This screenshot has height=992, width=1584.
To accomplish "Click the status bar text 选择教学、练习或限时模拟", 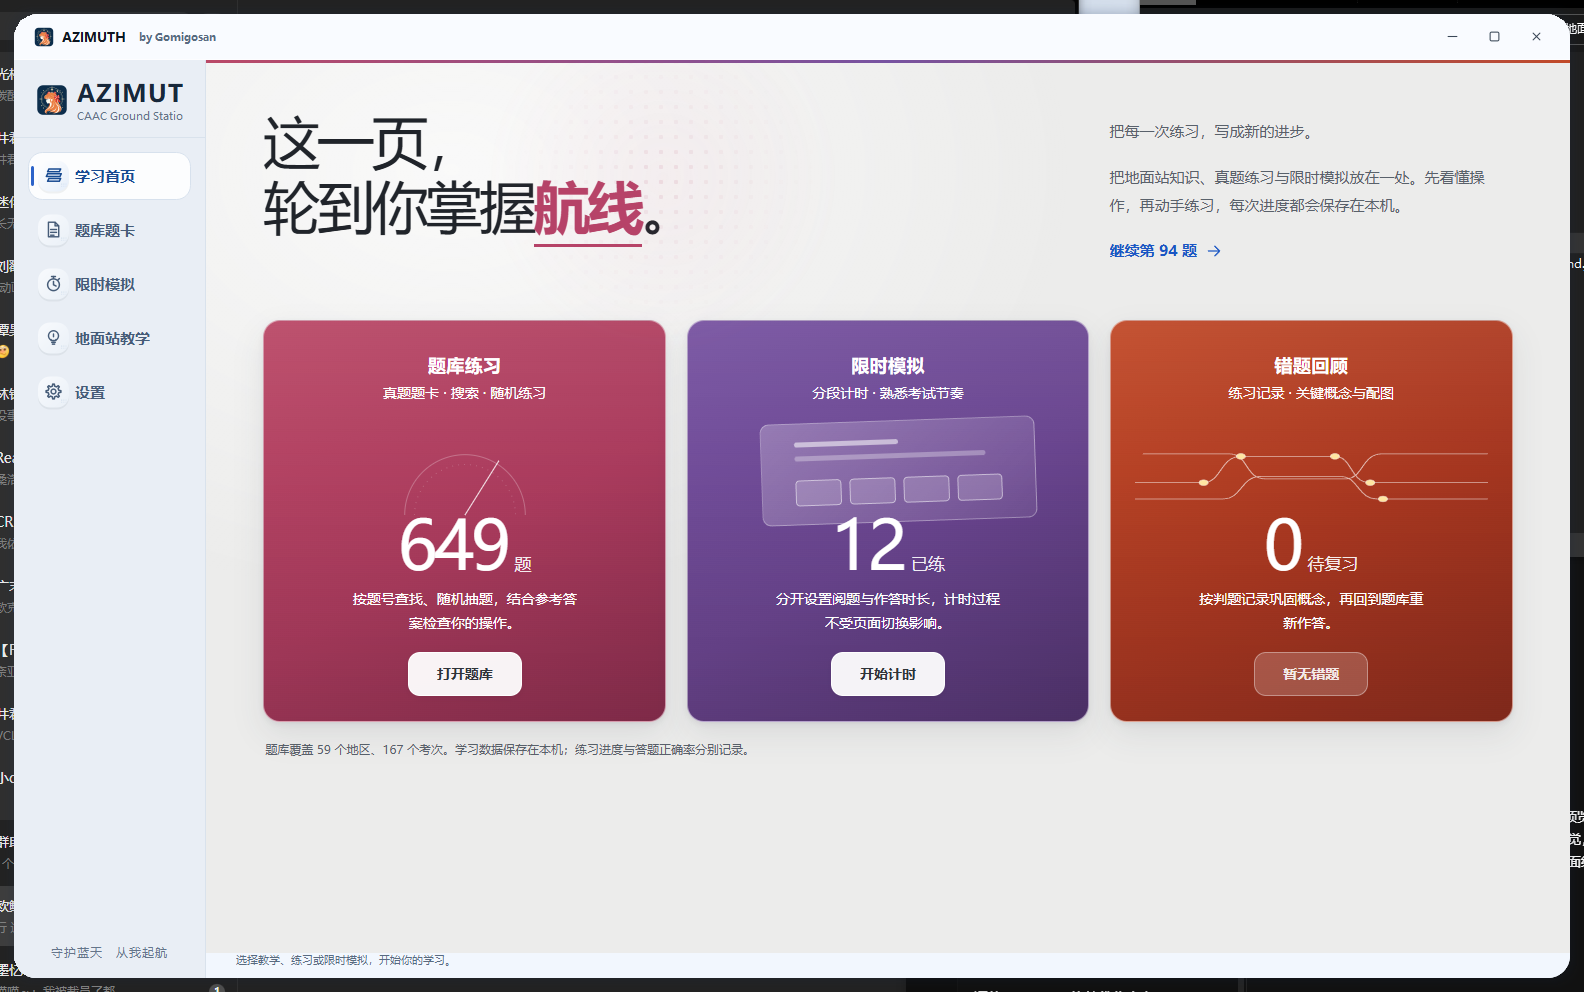I will [346, 960].
